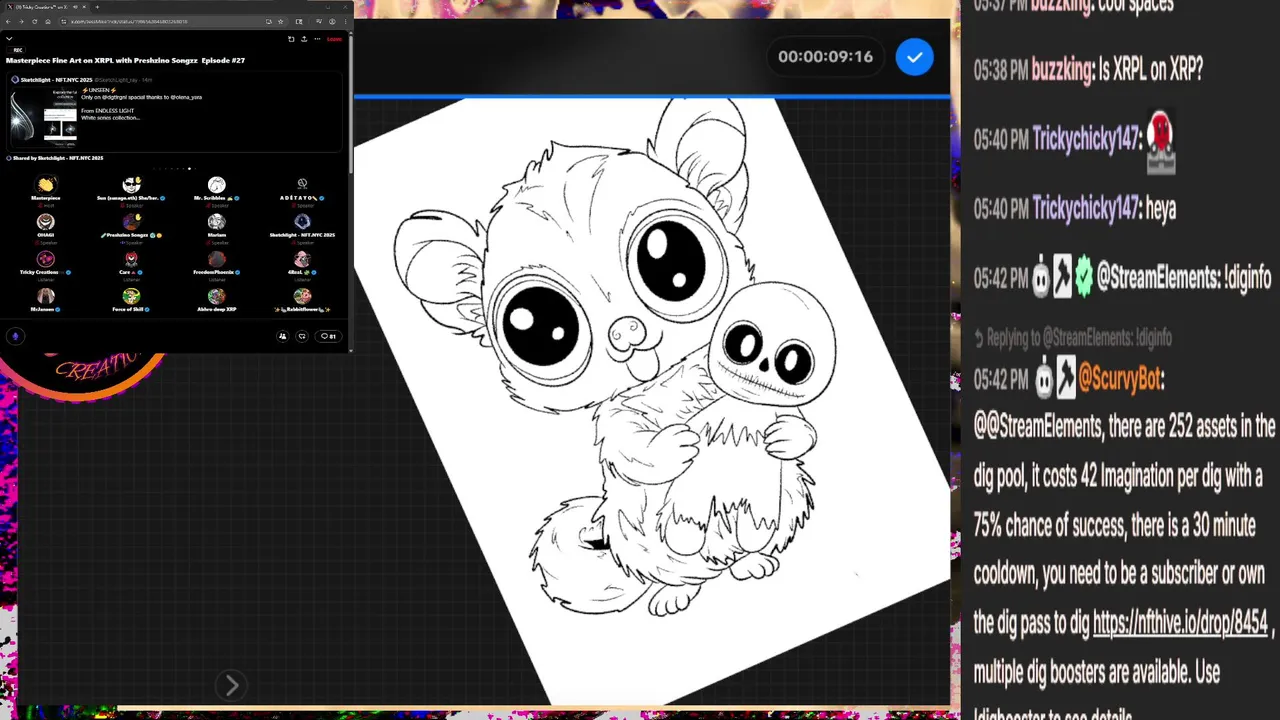Open OHAGI speaker avatar

click(x=46, y=222)
